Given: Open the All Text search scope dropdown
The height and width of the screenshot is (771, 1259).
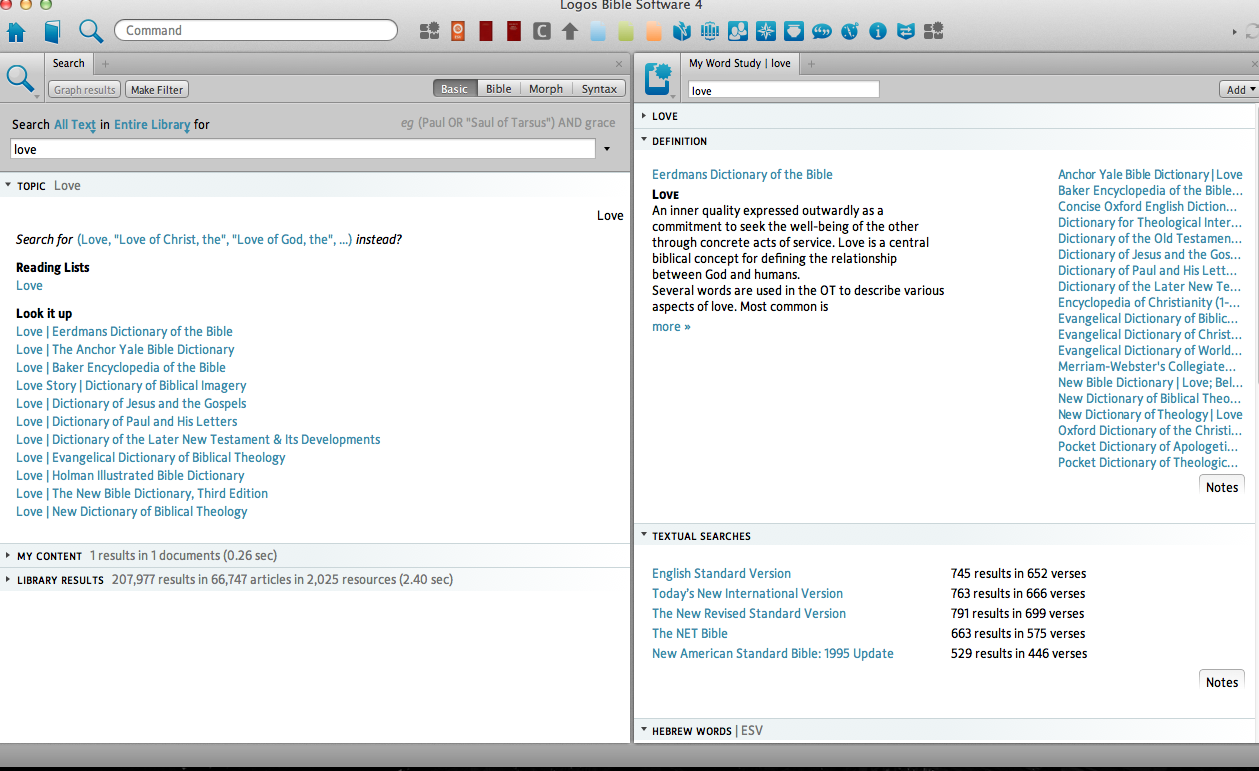Looking at the screenshot, I should click(75, 125).
